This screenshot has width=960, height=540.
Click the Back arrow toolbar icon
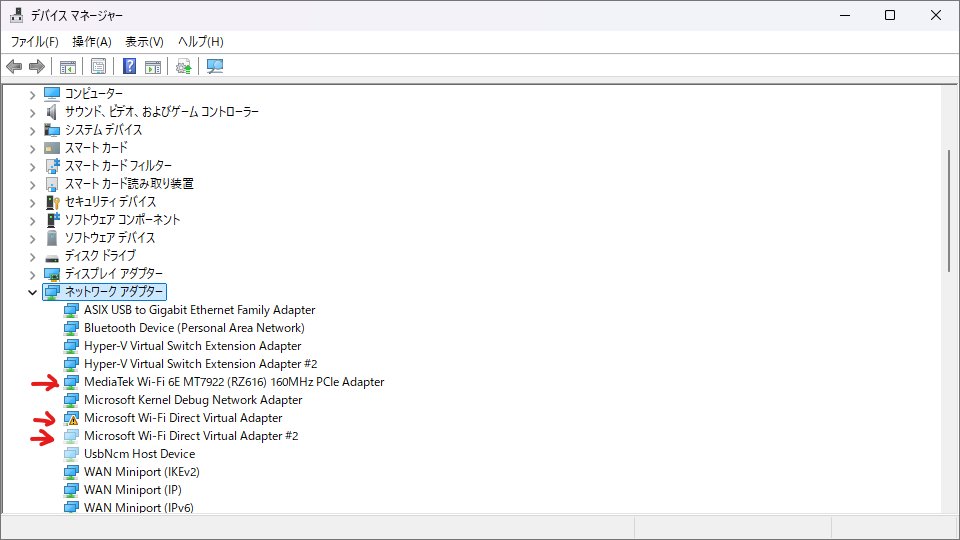tap(14, 66)
